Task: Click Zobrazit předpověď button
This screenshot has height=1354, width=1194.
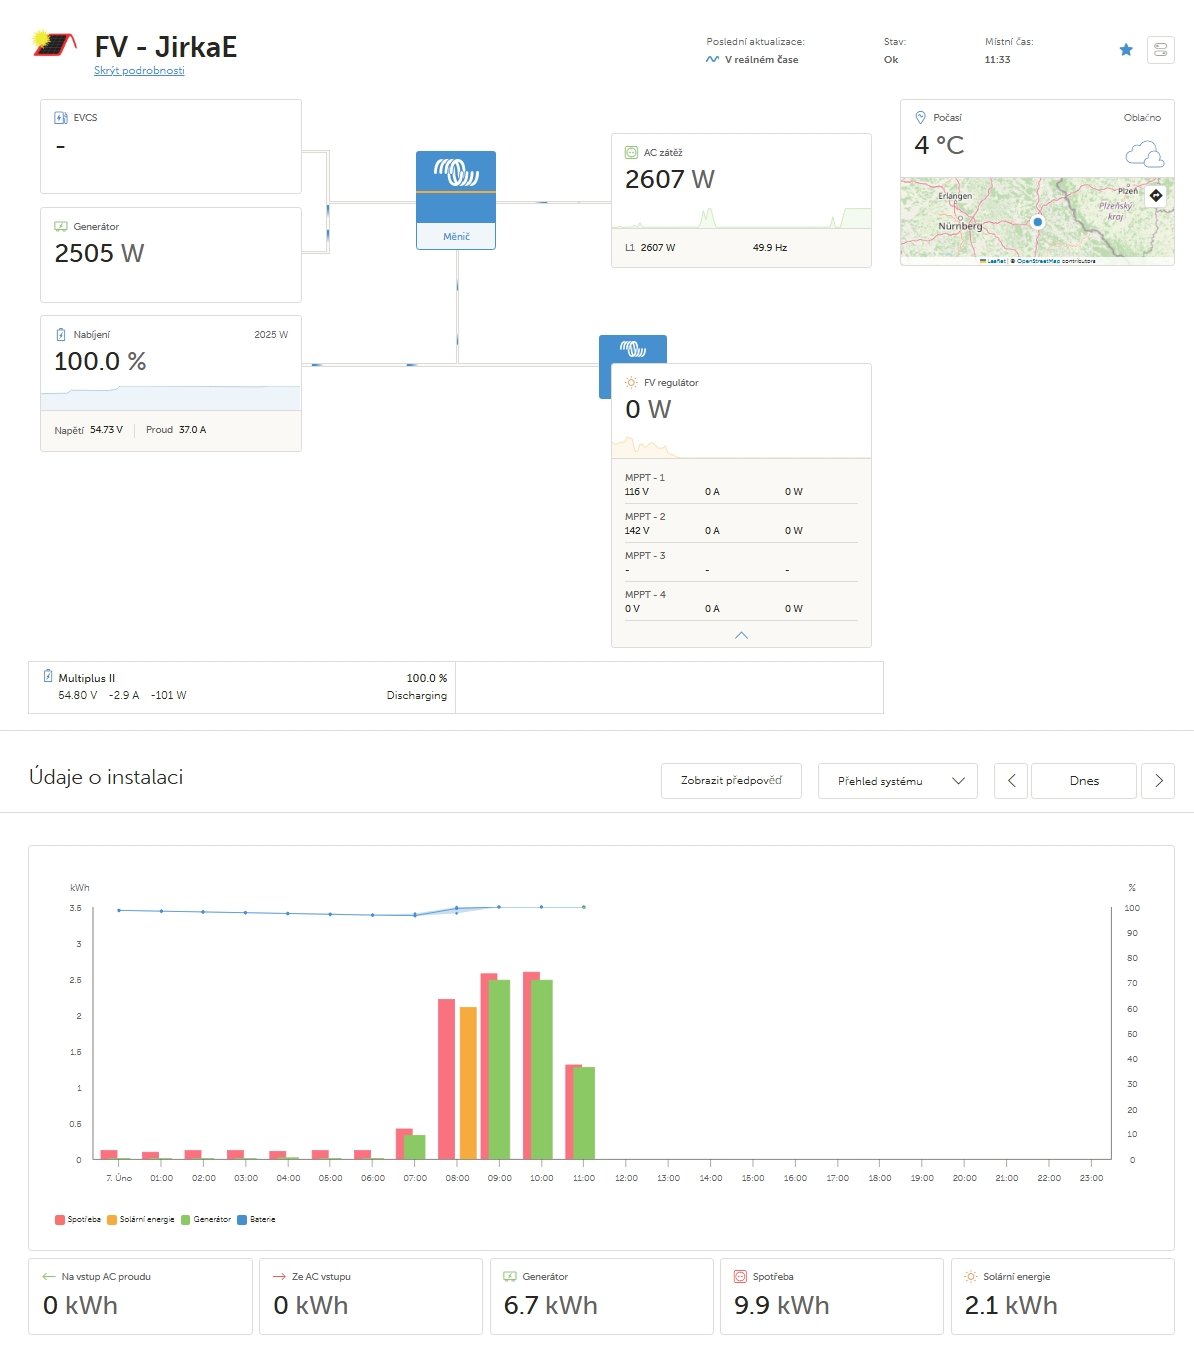Action: tap(731, 781)
